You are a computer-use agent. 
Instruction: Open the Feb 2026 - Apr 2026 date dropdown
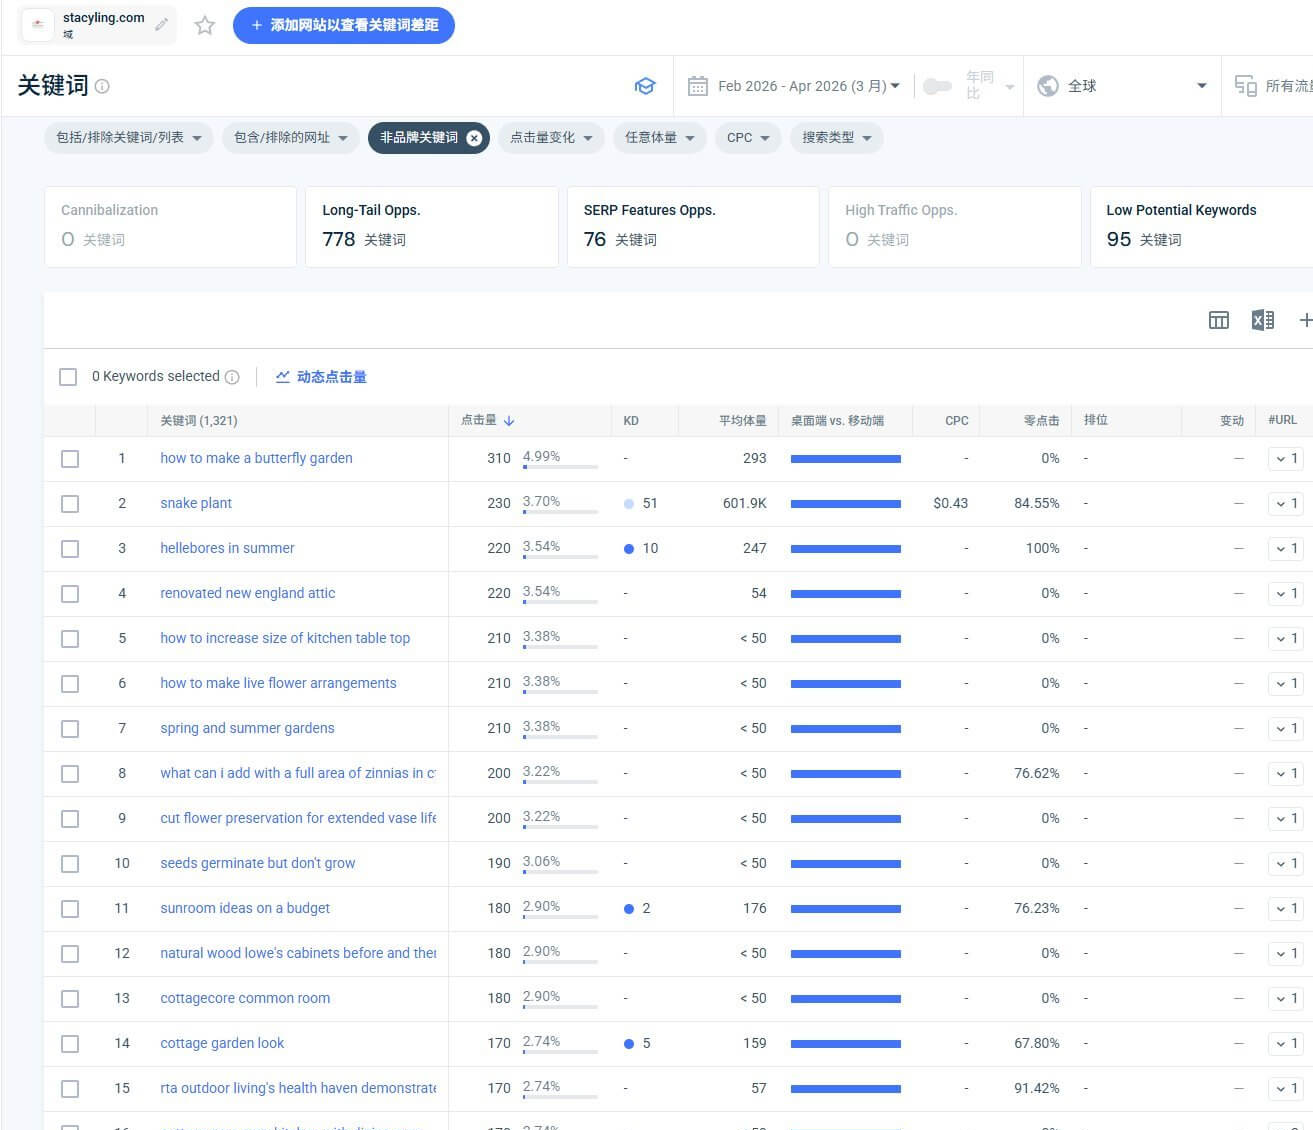click(808, 86)
